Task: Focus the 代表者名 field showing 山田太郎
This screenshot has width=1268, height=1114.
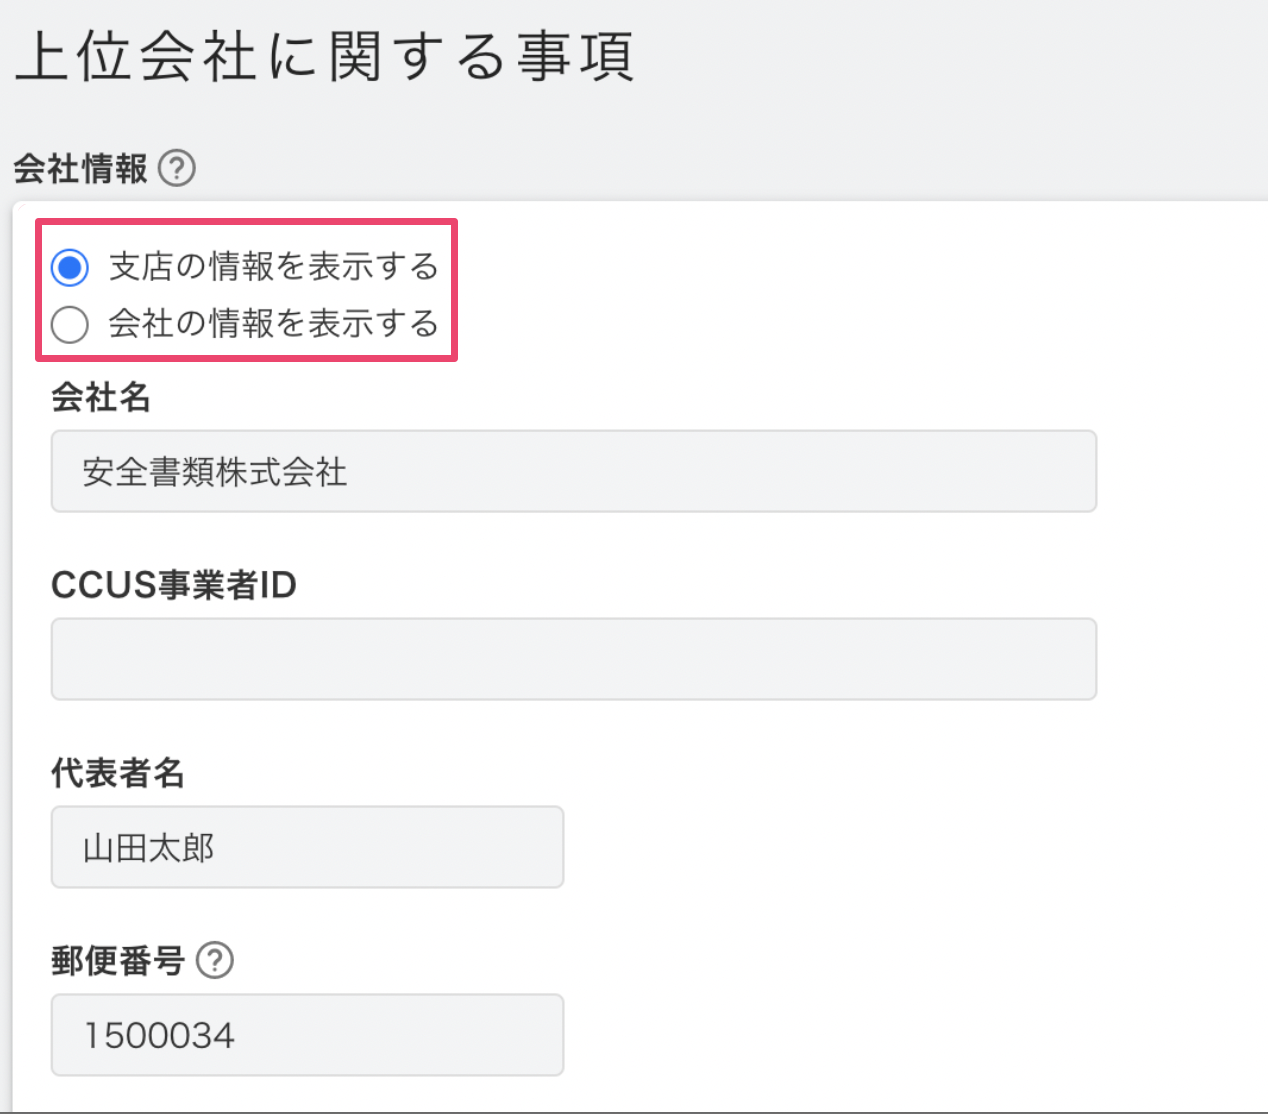Action: [x=307, y=847]
